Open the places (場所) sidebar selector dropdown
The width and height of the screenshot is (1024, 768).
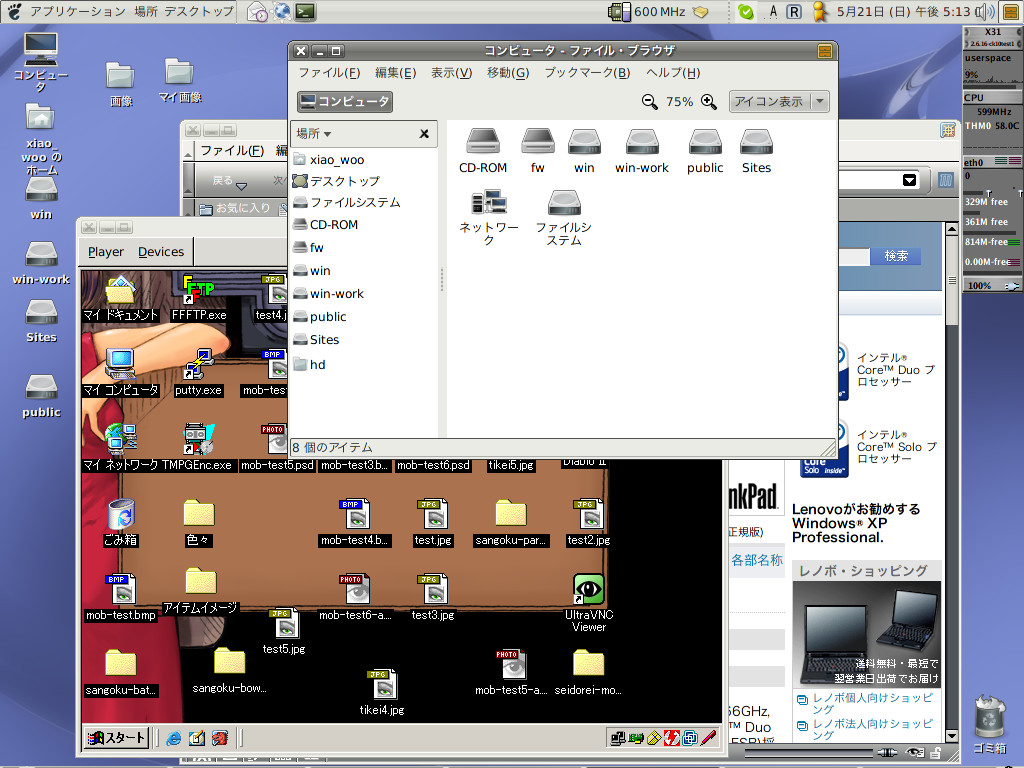pyautogui.click(x=314, y=133)
